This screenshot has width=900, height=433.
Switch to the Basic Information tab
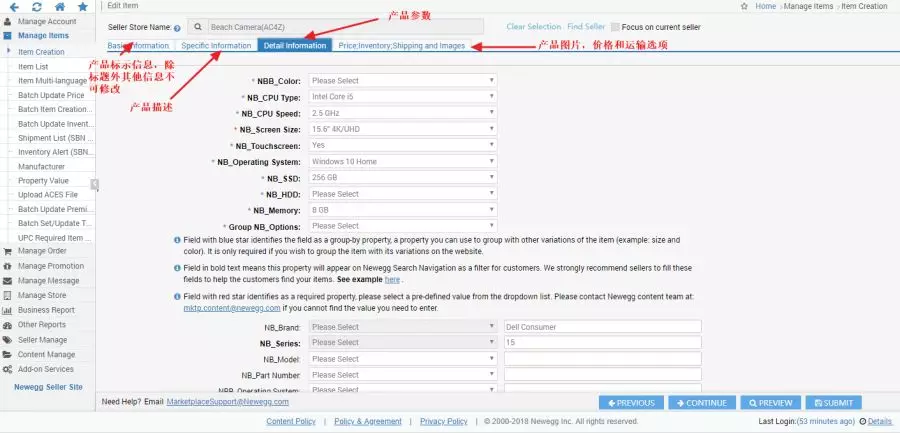point(138,45)
